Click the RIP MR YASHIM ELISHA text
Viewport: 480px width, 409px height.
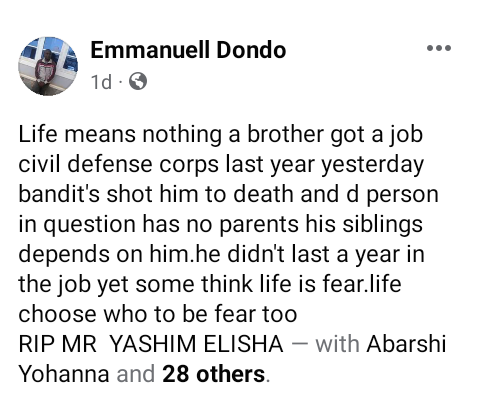pyautogui.click(x=151, y=344)
